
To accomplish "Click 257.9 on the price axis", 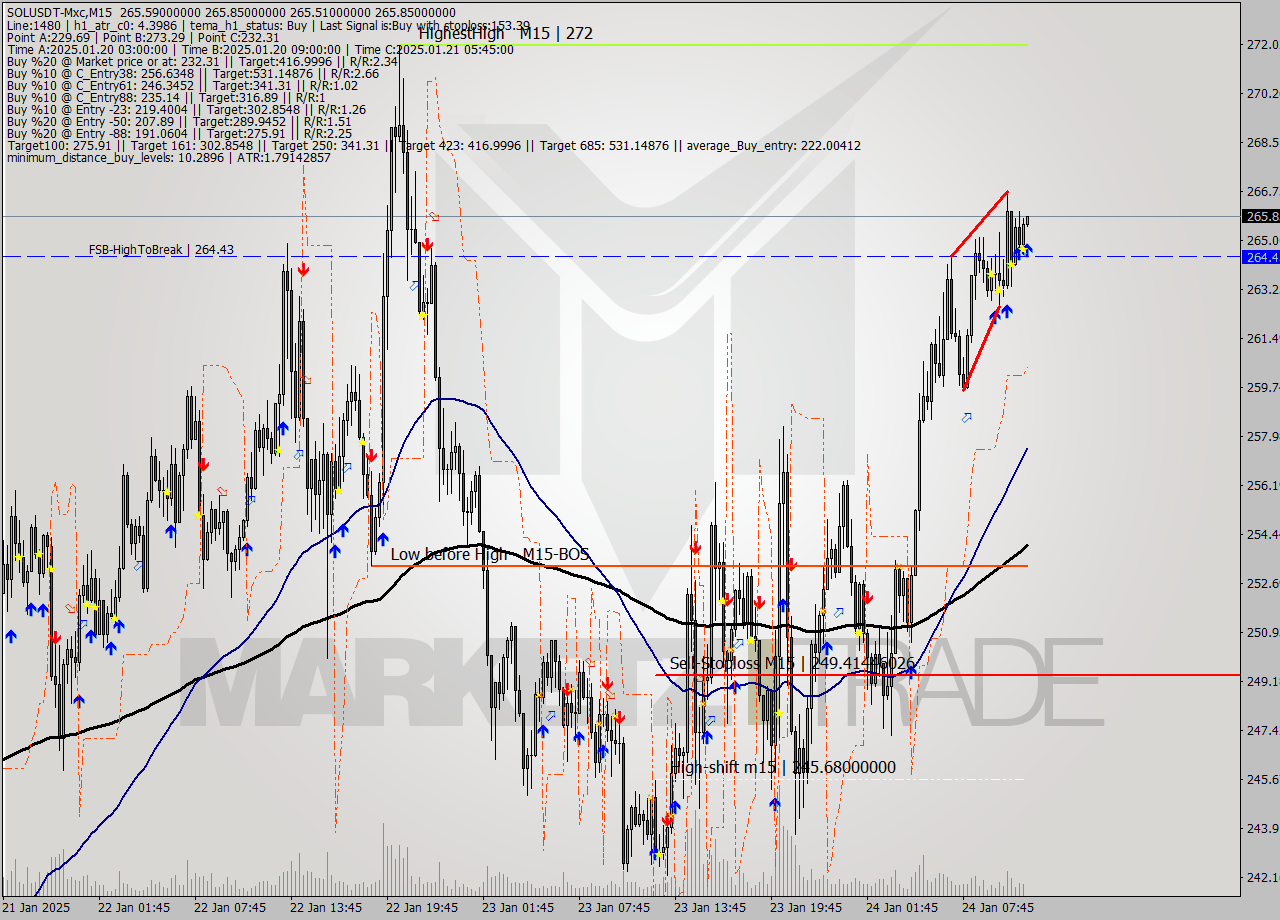I will pyautogui.click(x=1261, y=436).
